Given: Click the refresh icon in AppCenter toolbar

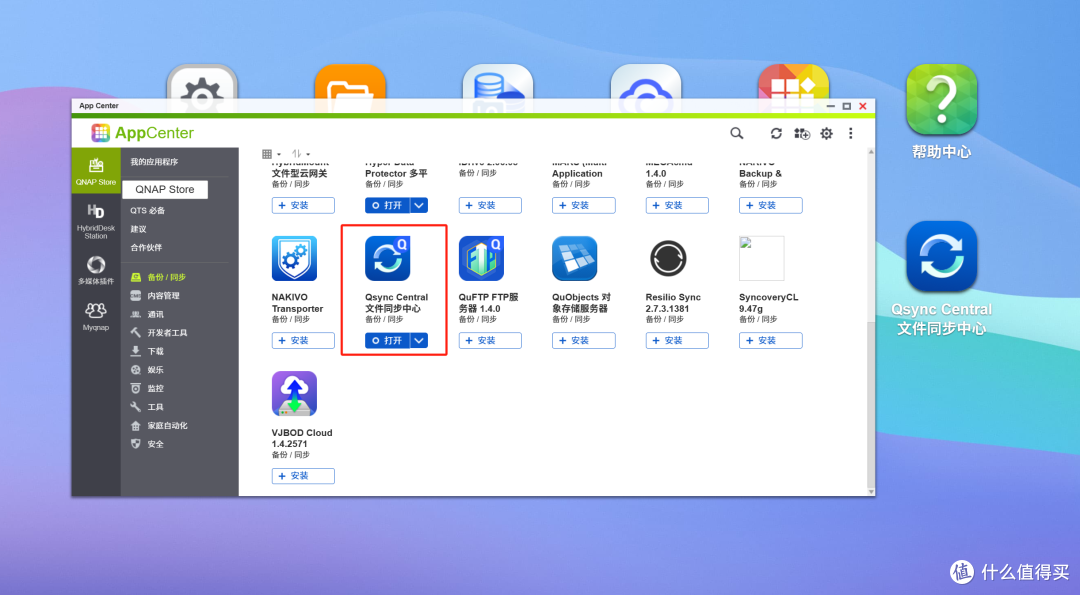Looking at the screenshot, I should point(776,133).
